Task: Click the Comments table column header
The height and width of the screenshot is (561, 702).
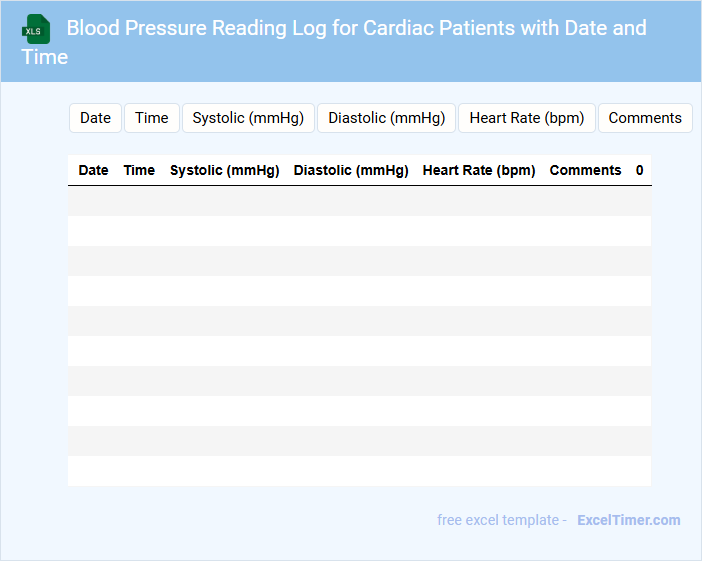Action: (585, 170)
